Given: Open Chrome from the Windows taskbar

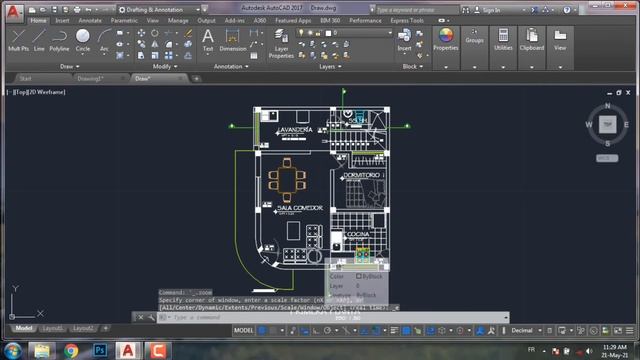Looking at the screenshot, I should (71, 351).
